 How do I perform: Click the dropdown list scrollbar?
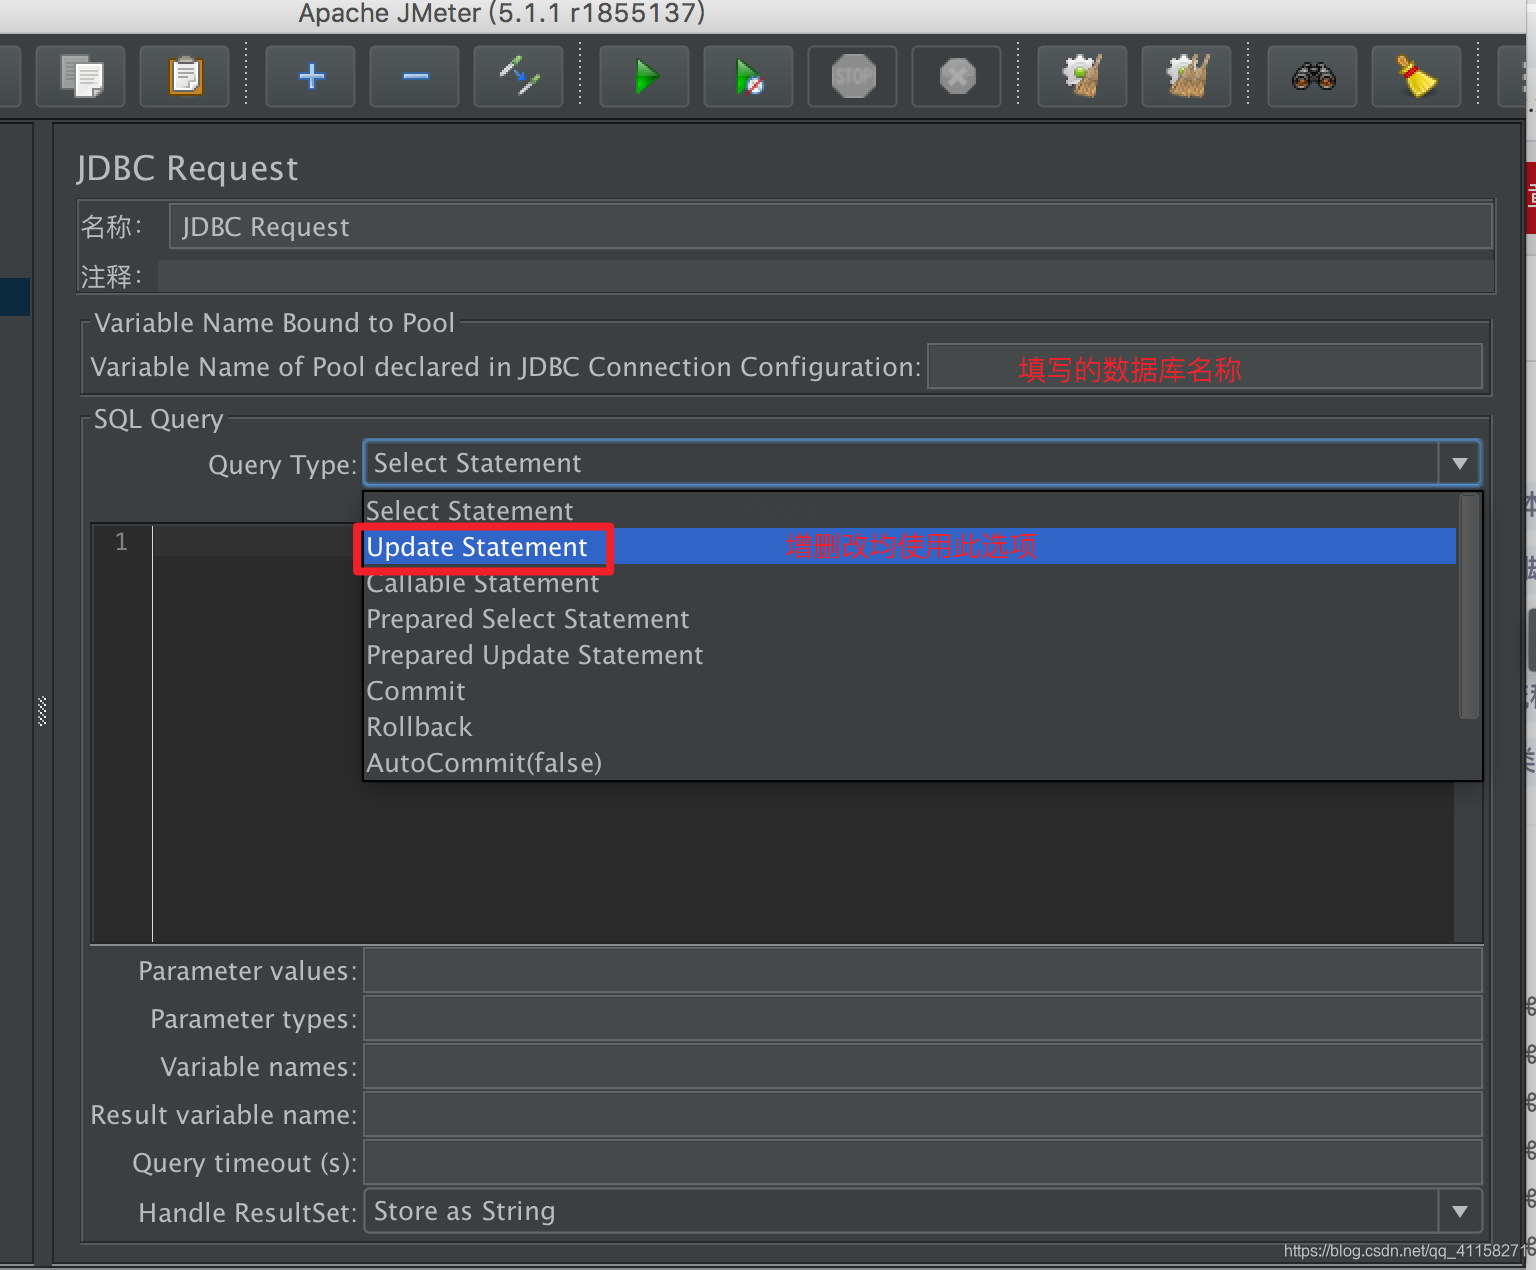click(1468, 606)
